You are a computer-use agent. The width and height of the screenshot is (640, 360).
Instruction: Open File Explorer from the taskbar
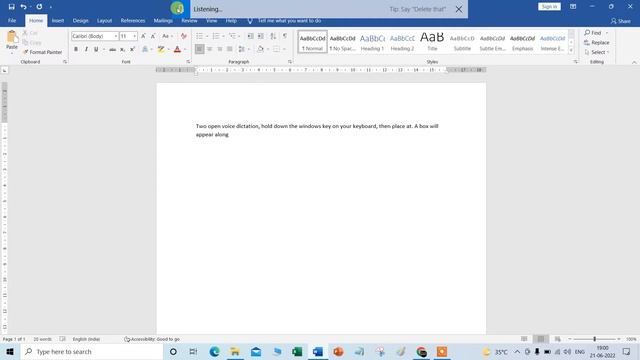click(x=235, y=351)
